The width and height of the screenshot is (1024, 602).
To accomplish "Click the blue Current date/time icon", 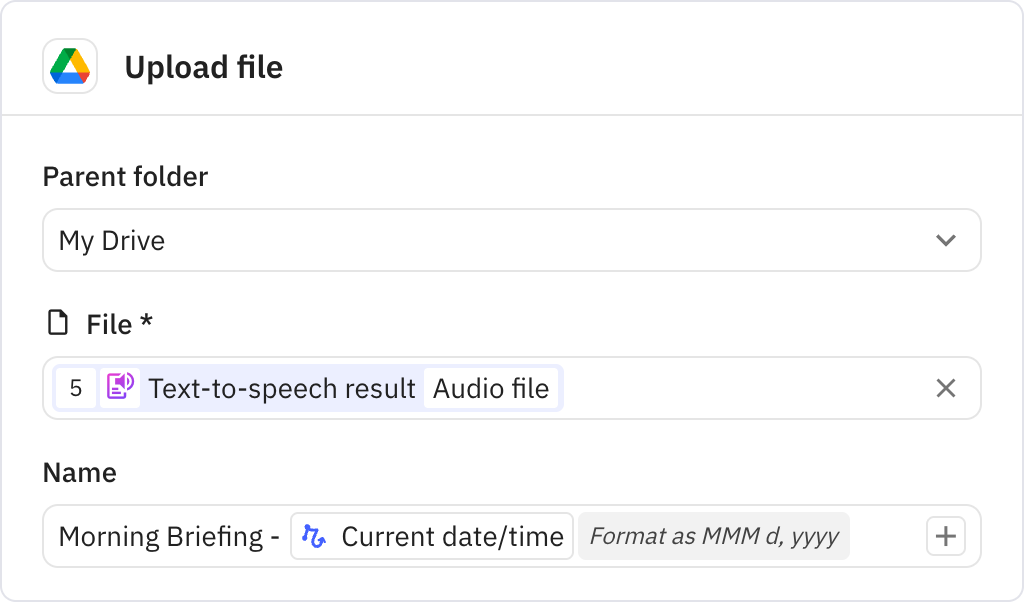I will point(315,537).
